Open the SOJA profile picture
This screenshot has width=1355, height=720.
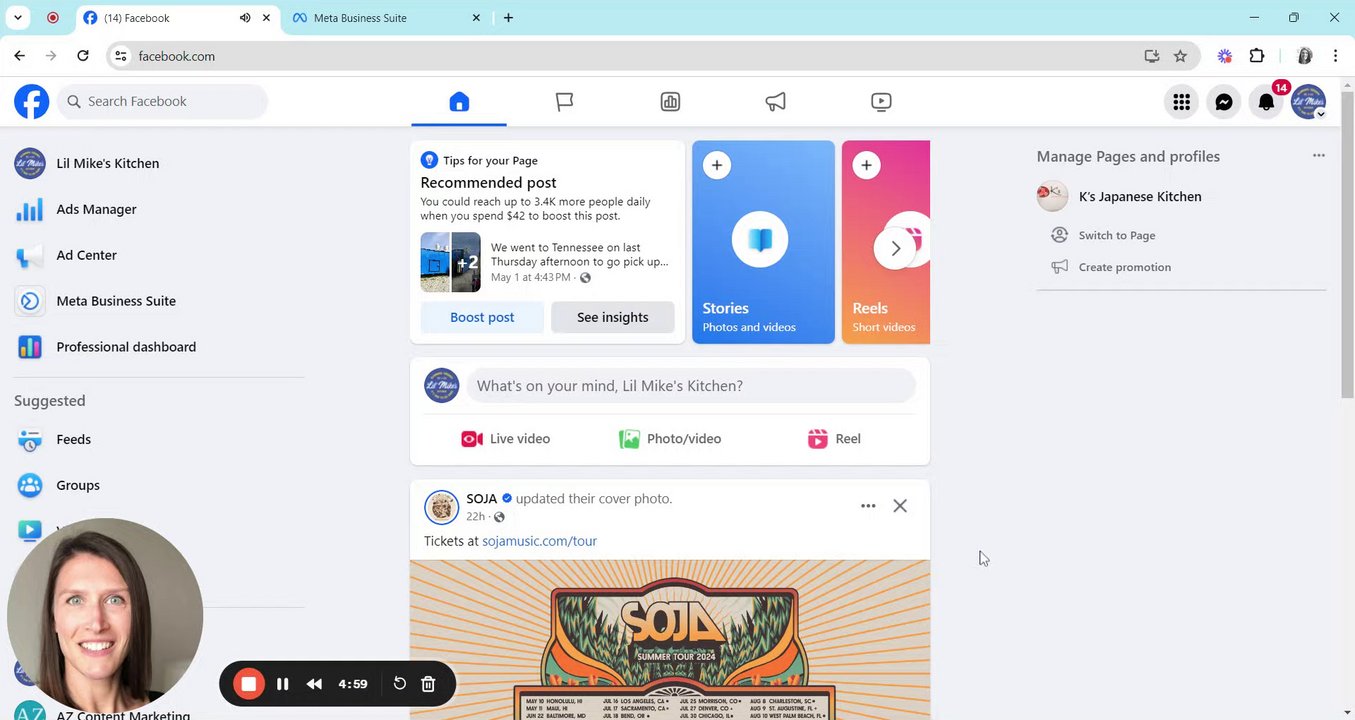coord(441,507)
